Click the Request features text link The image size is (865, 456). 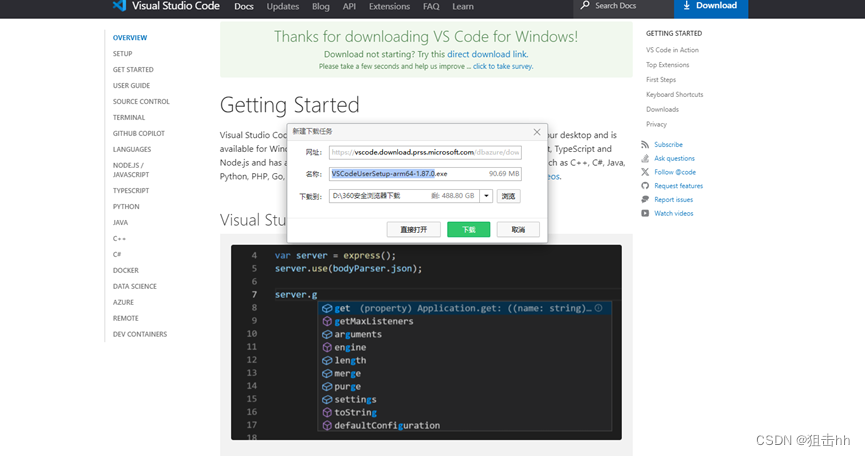679,186
